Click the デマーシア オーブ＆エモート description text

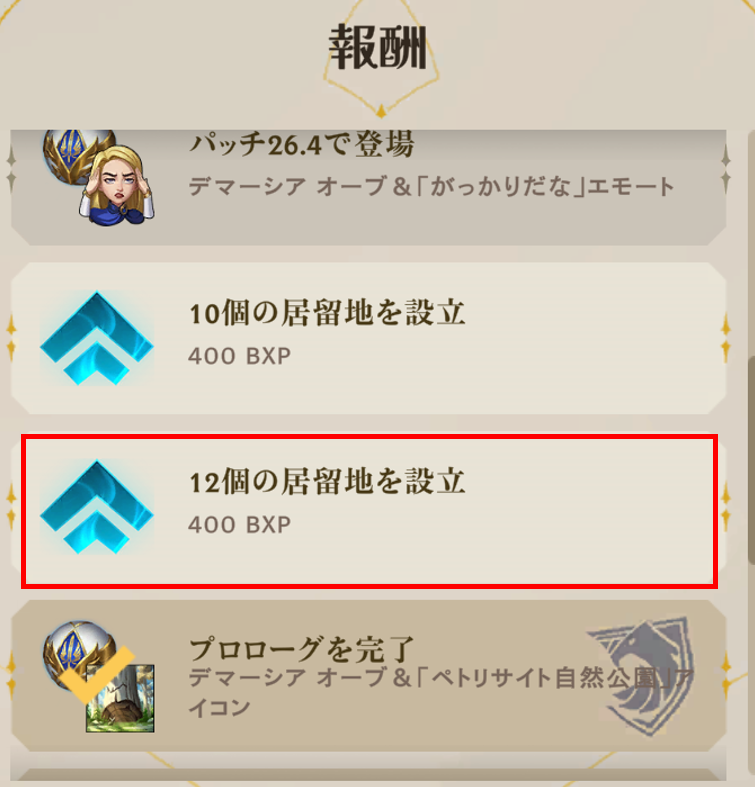tap(431, 186)
